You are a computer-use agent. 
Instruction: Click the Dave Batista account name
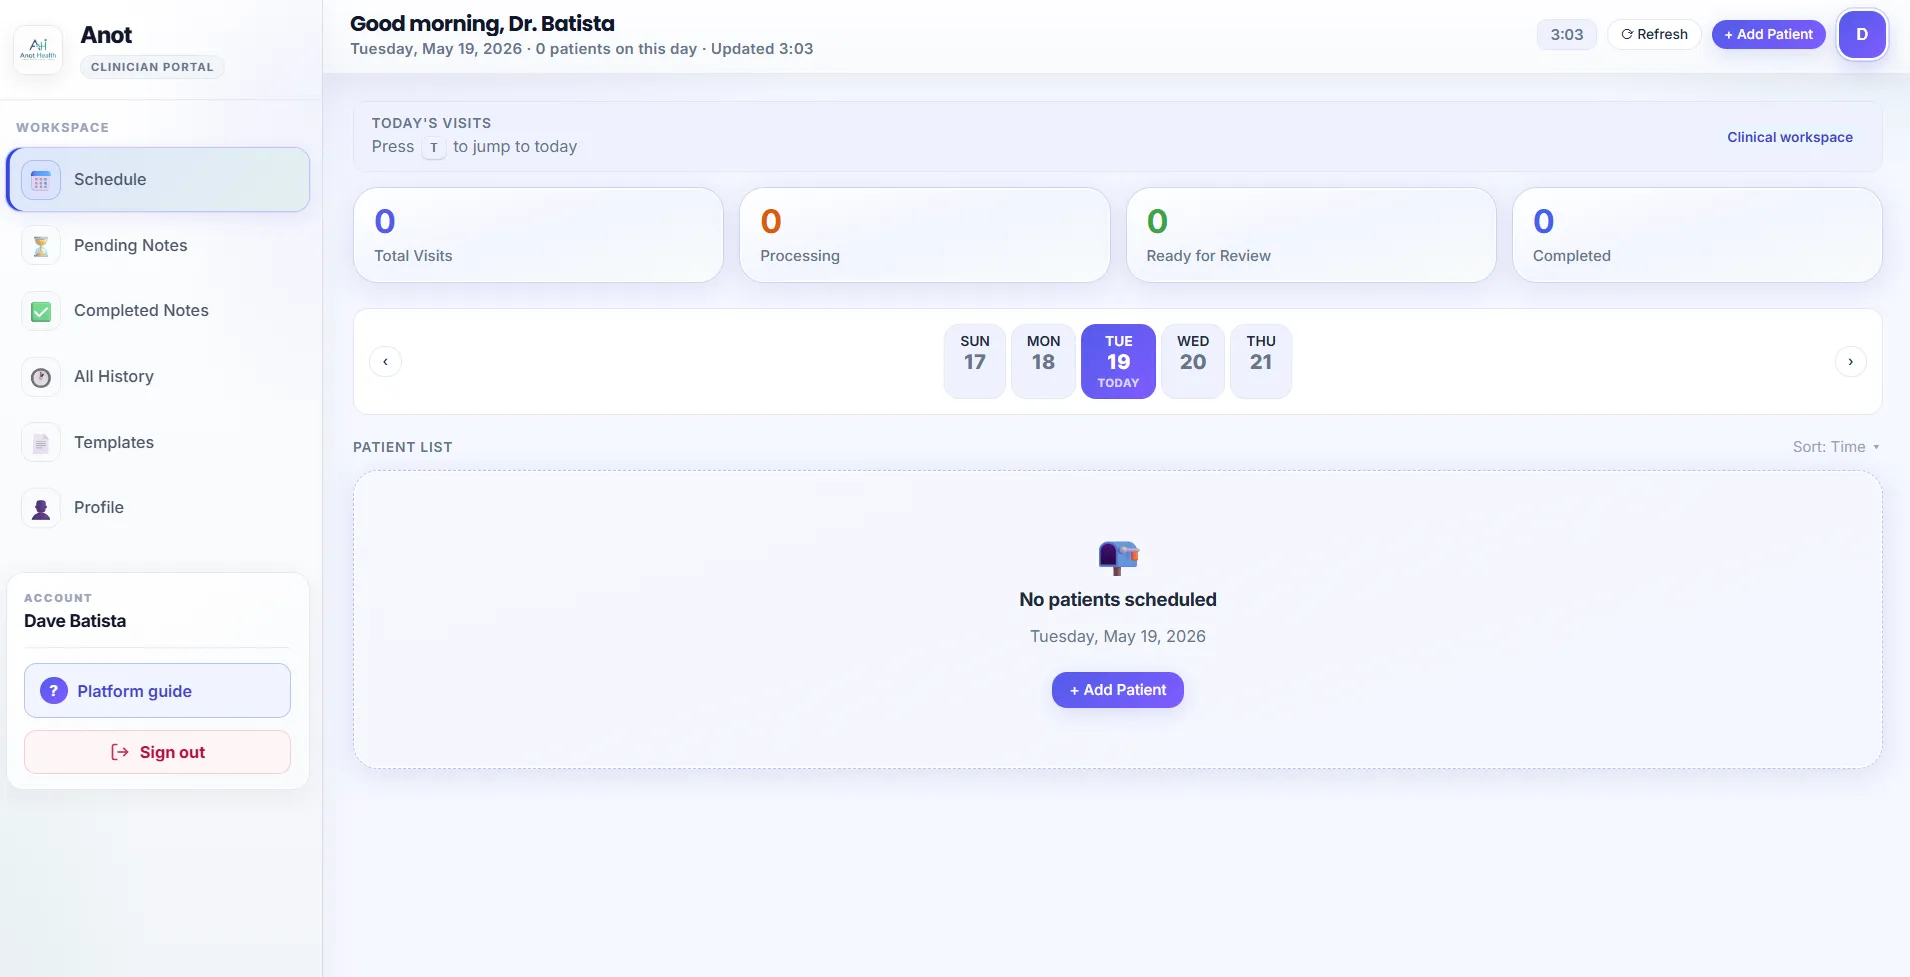click(x=75, y=621)
